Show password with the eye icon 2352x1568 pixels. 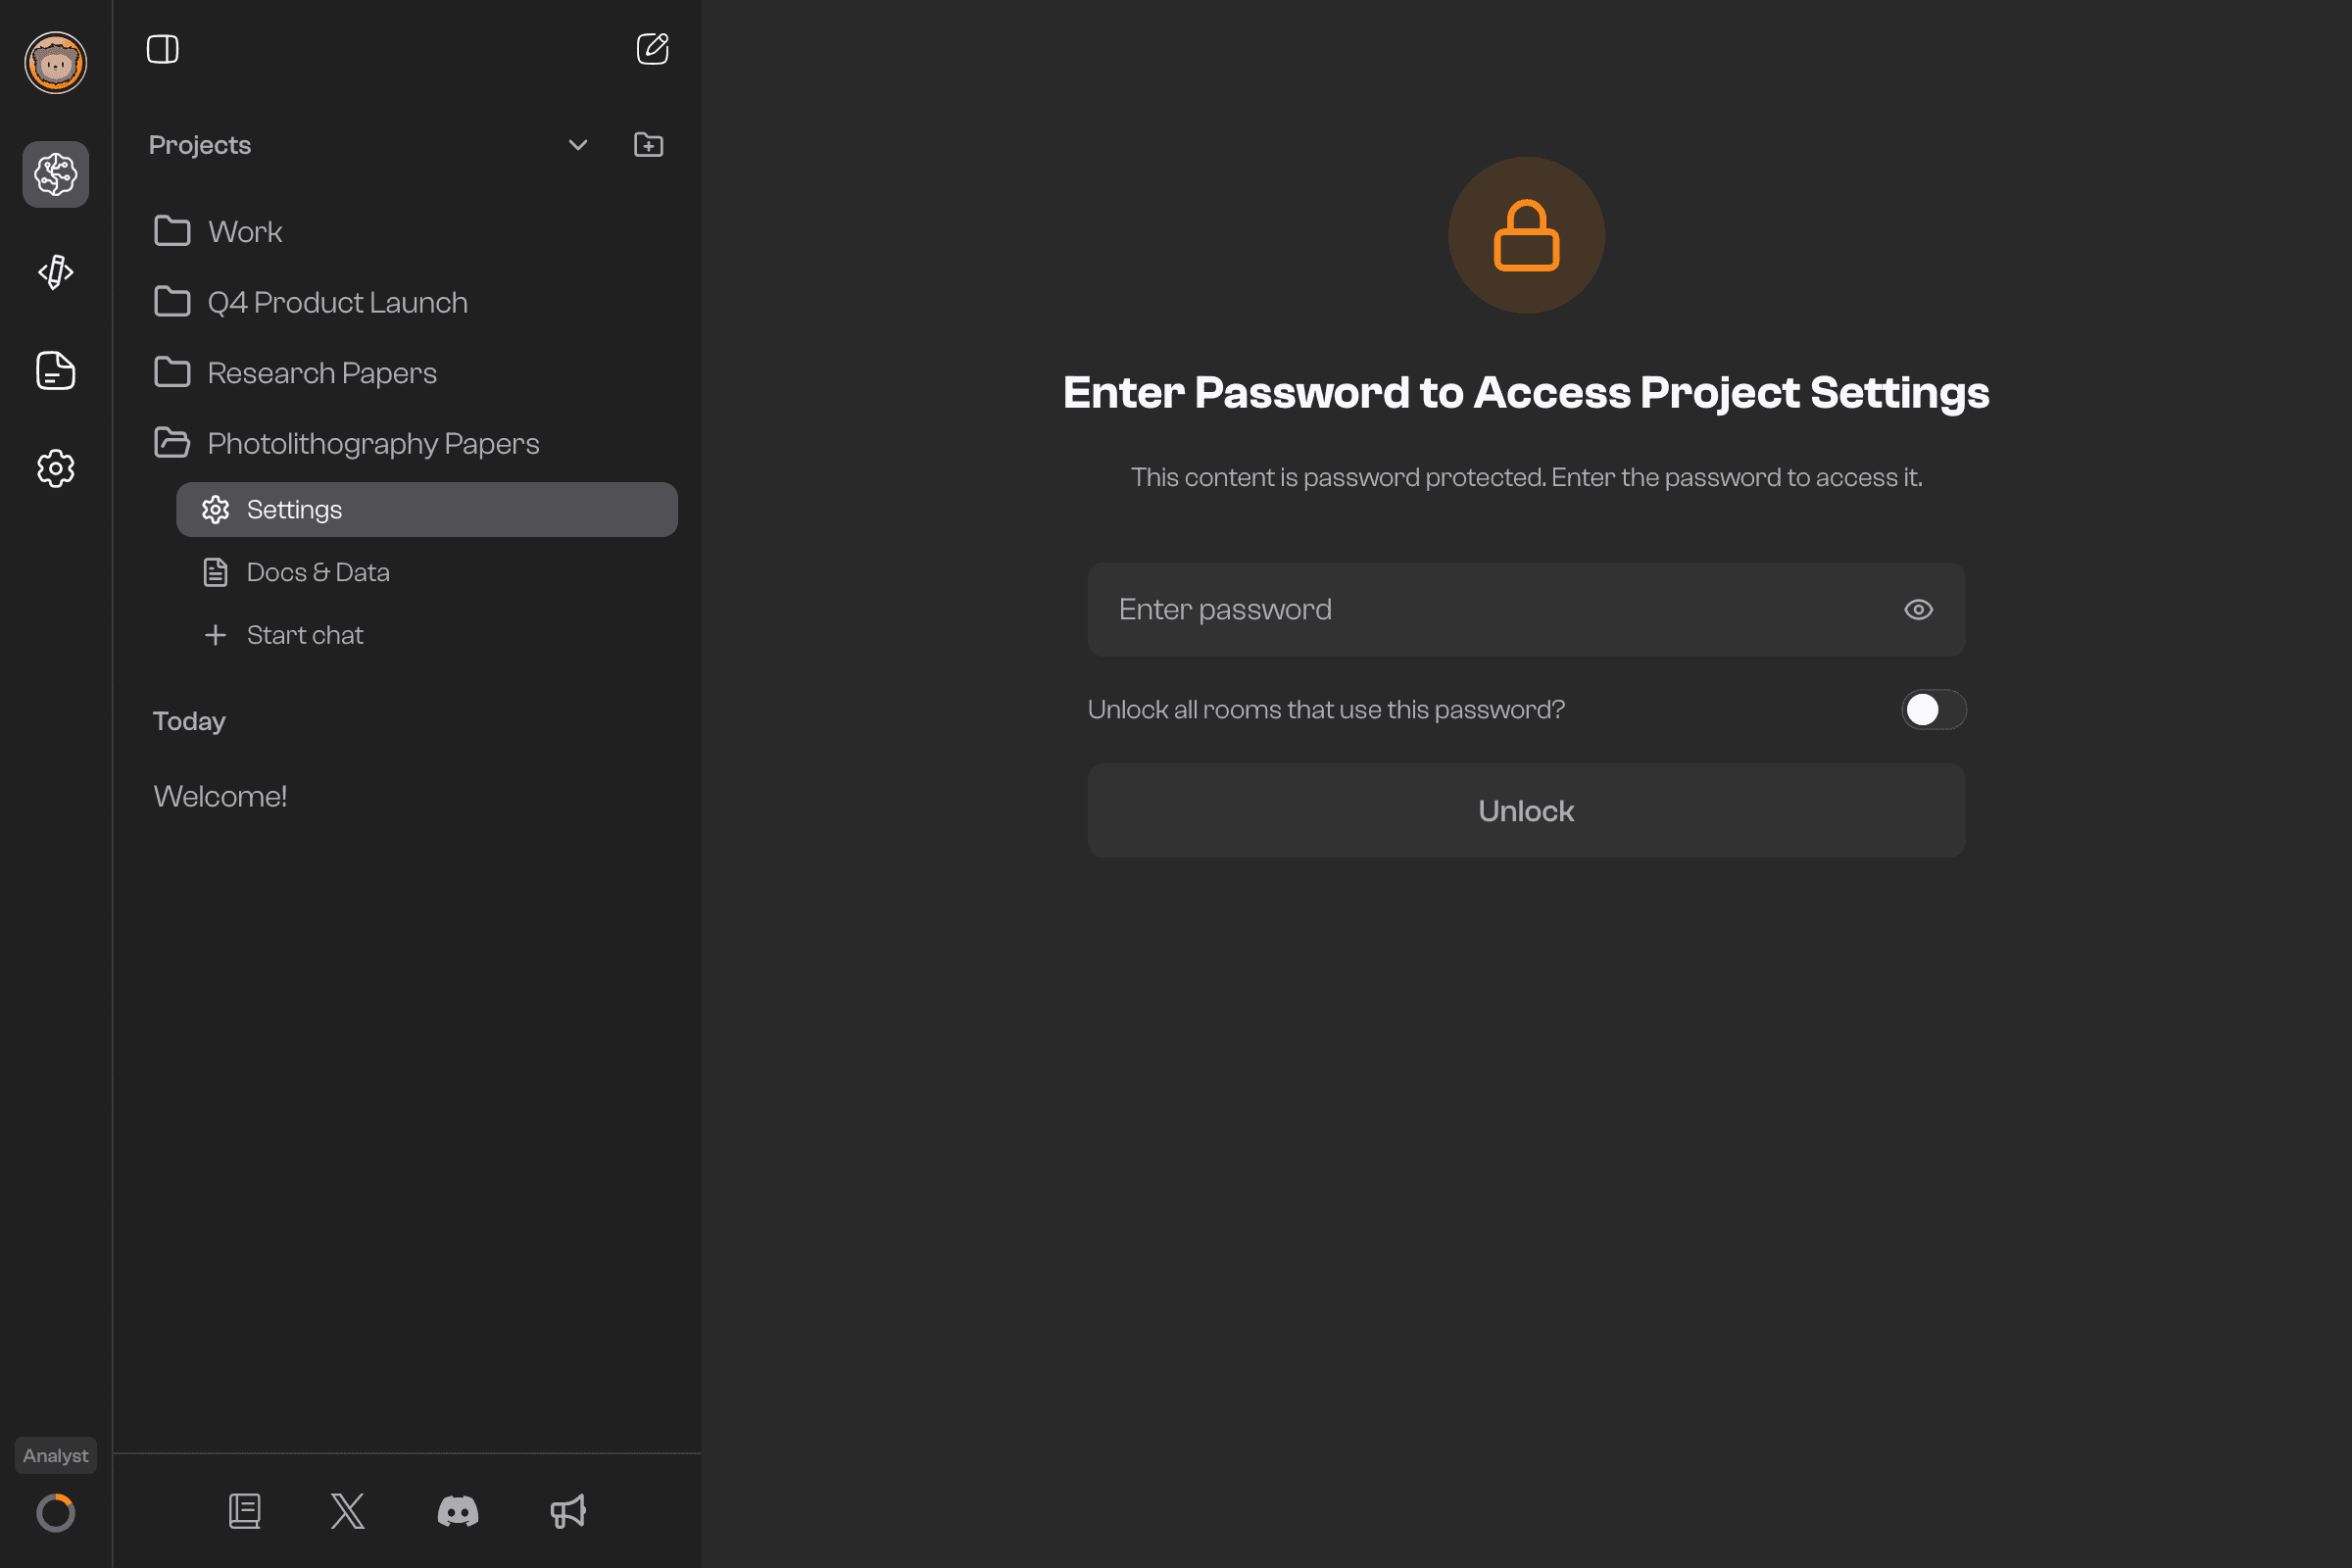[1918, 610]
